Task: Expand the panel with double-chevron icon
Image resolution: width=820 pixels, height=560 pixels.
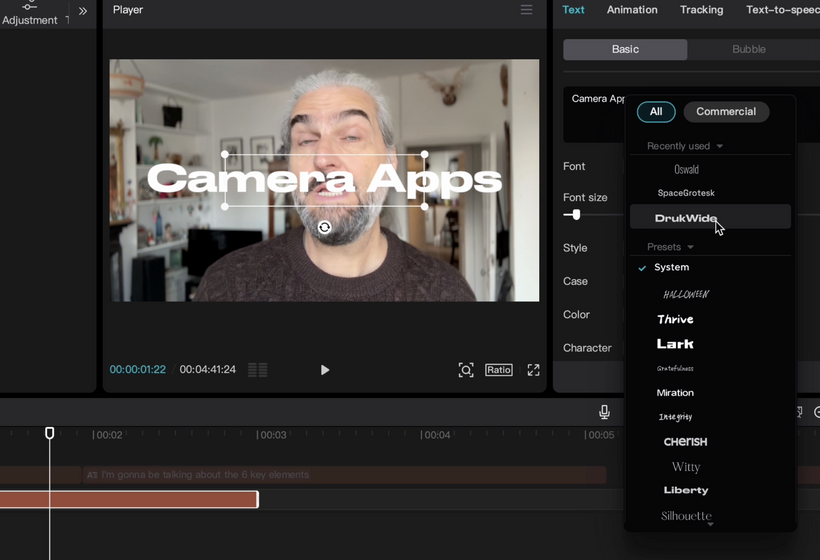Action: tap(83, 11)
